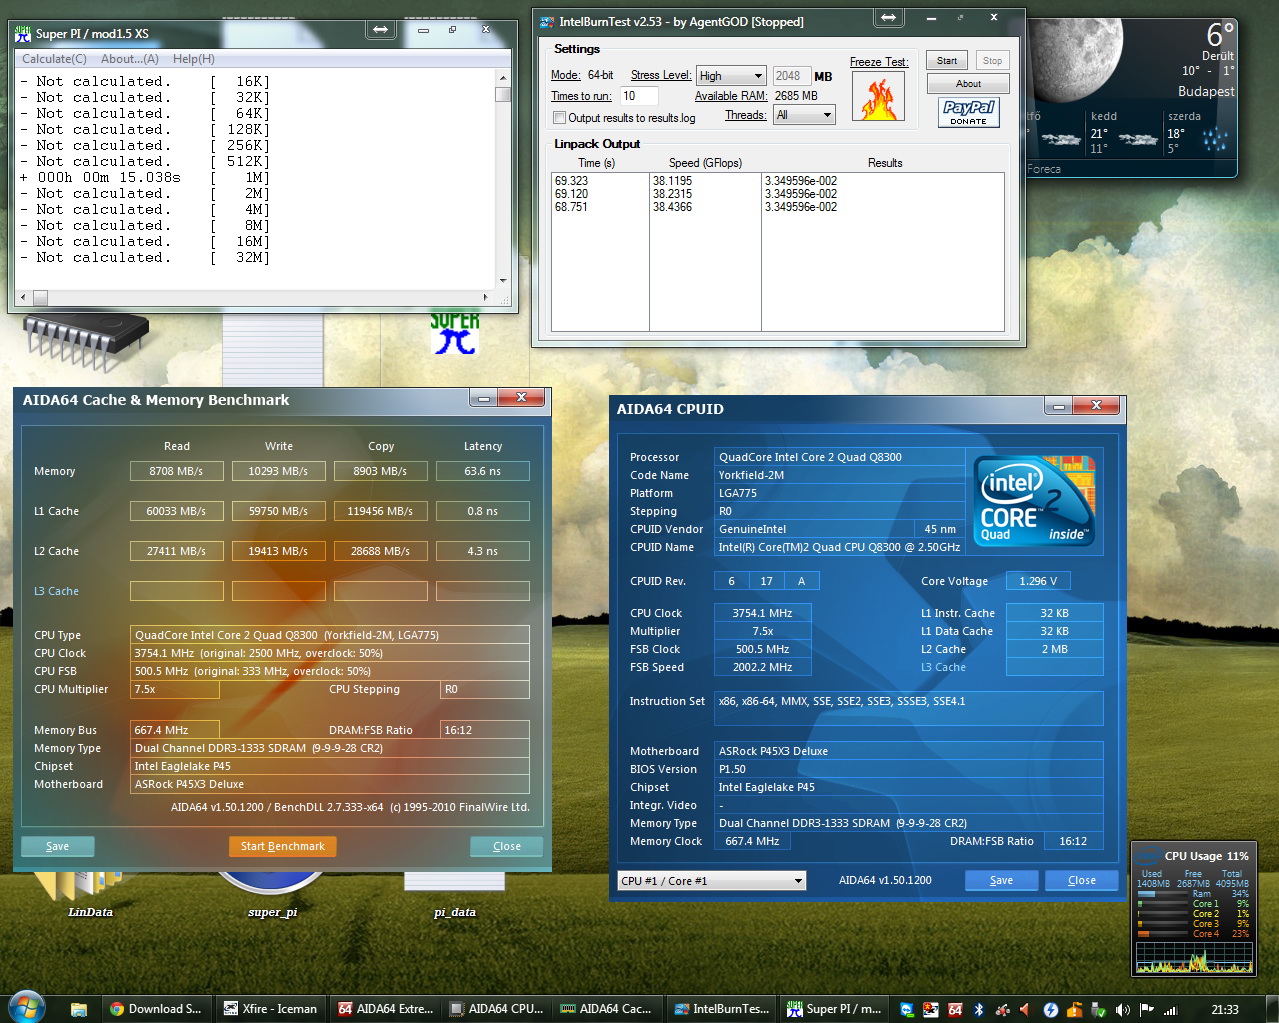The width and height of the screenshot is (1279, 1023).
Task: Enable Output results to results.log checkbox
Action: click(x=560, y=118)
